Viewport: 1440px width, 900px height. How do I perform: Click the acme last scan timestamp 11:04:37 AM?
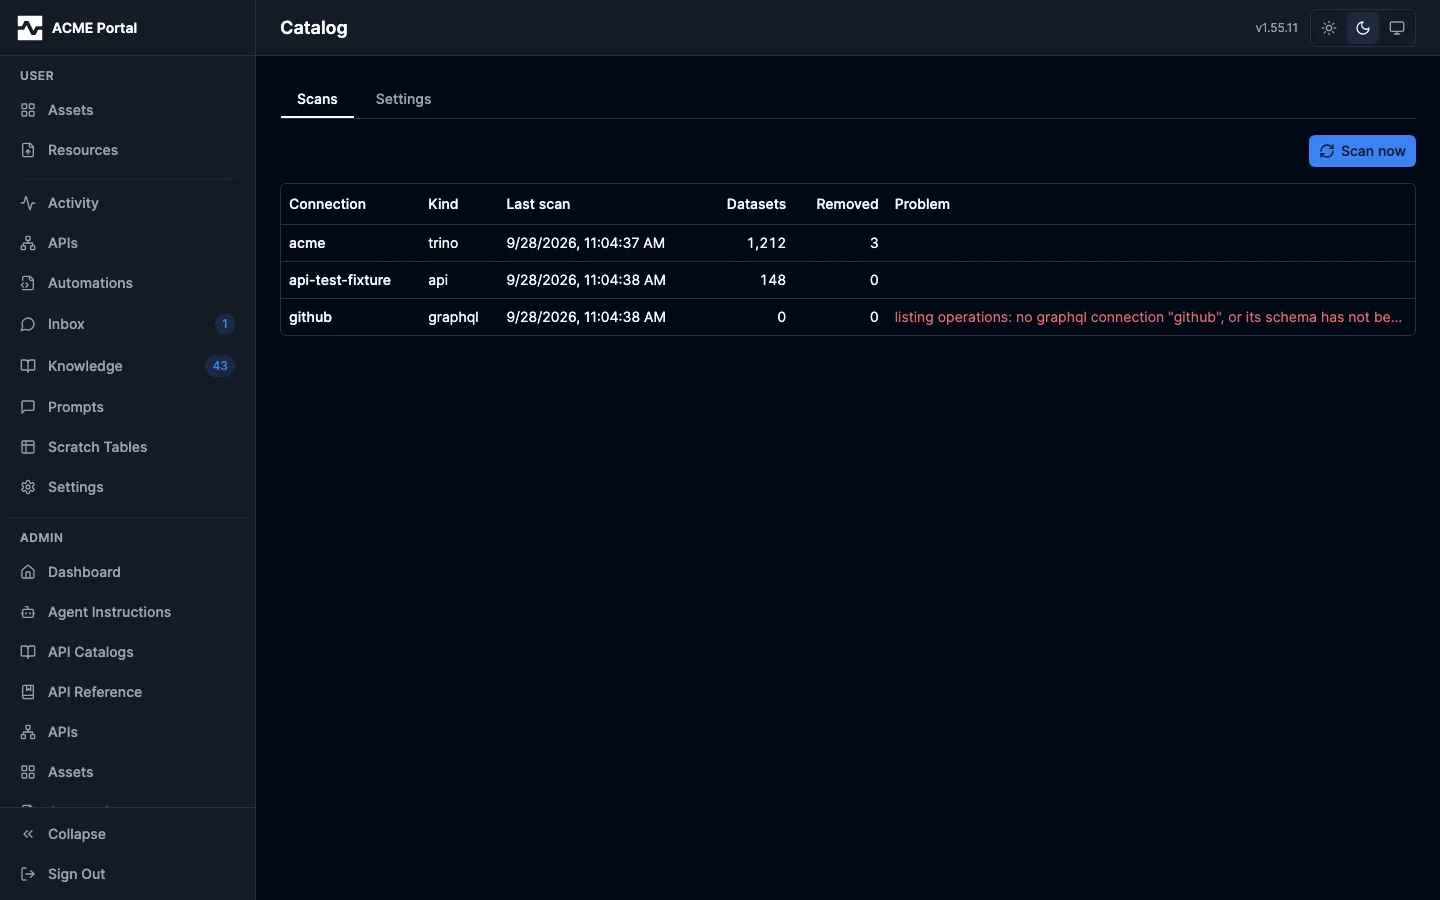pyautogui.click(x=586, y=243)
